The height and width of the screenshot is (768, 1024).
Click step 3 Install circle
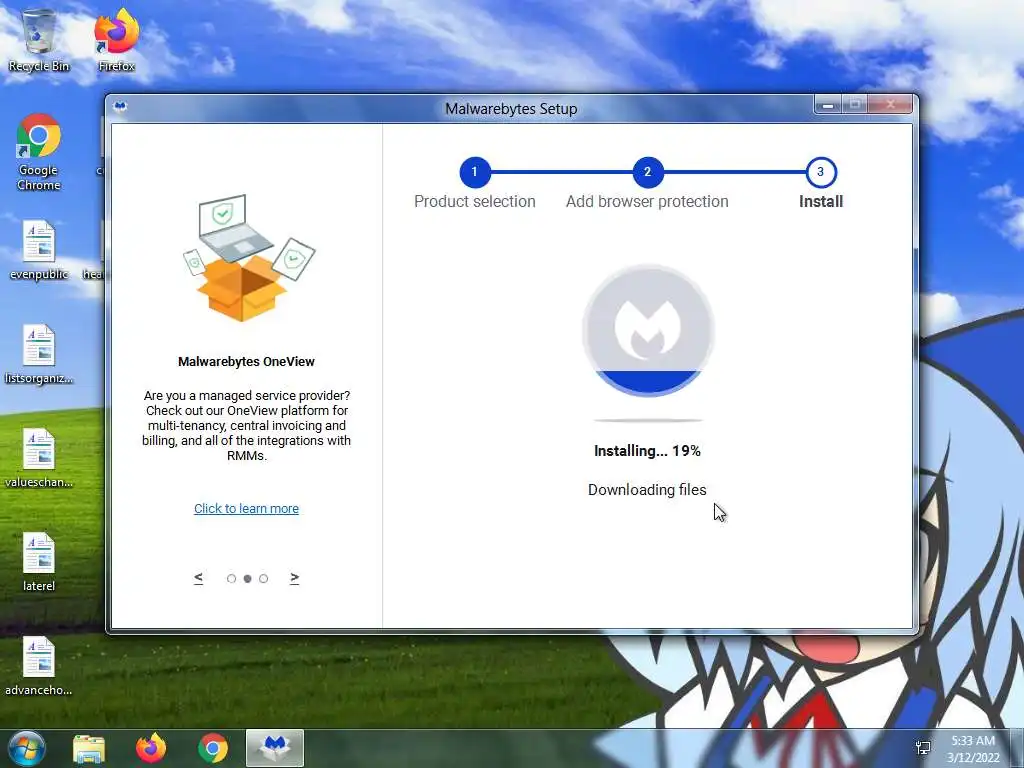tap(821, 172)
